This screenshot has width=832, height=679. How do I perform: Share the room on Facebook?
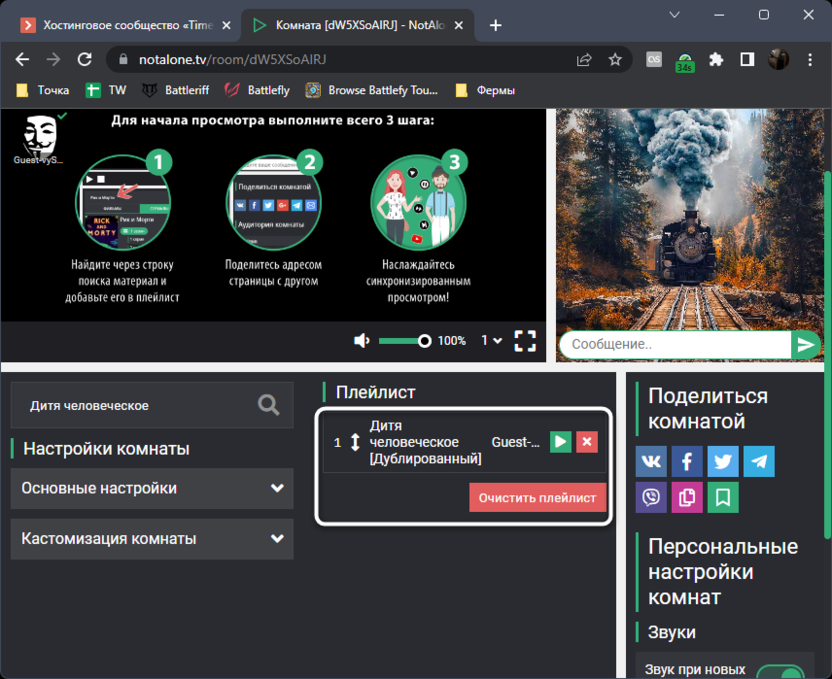point(687,461)
